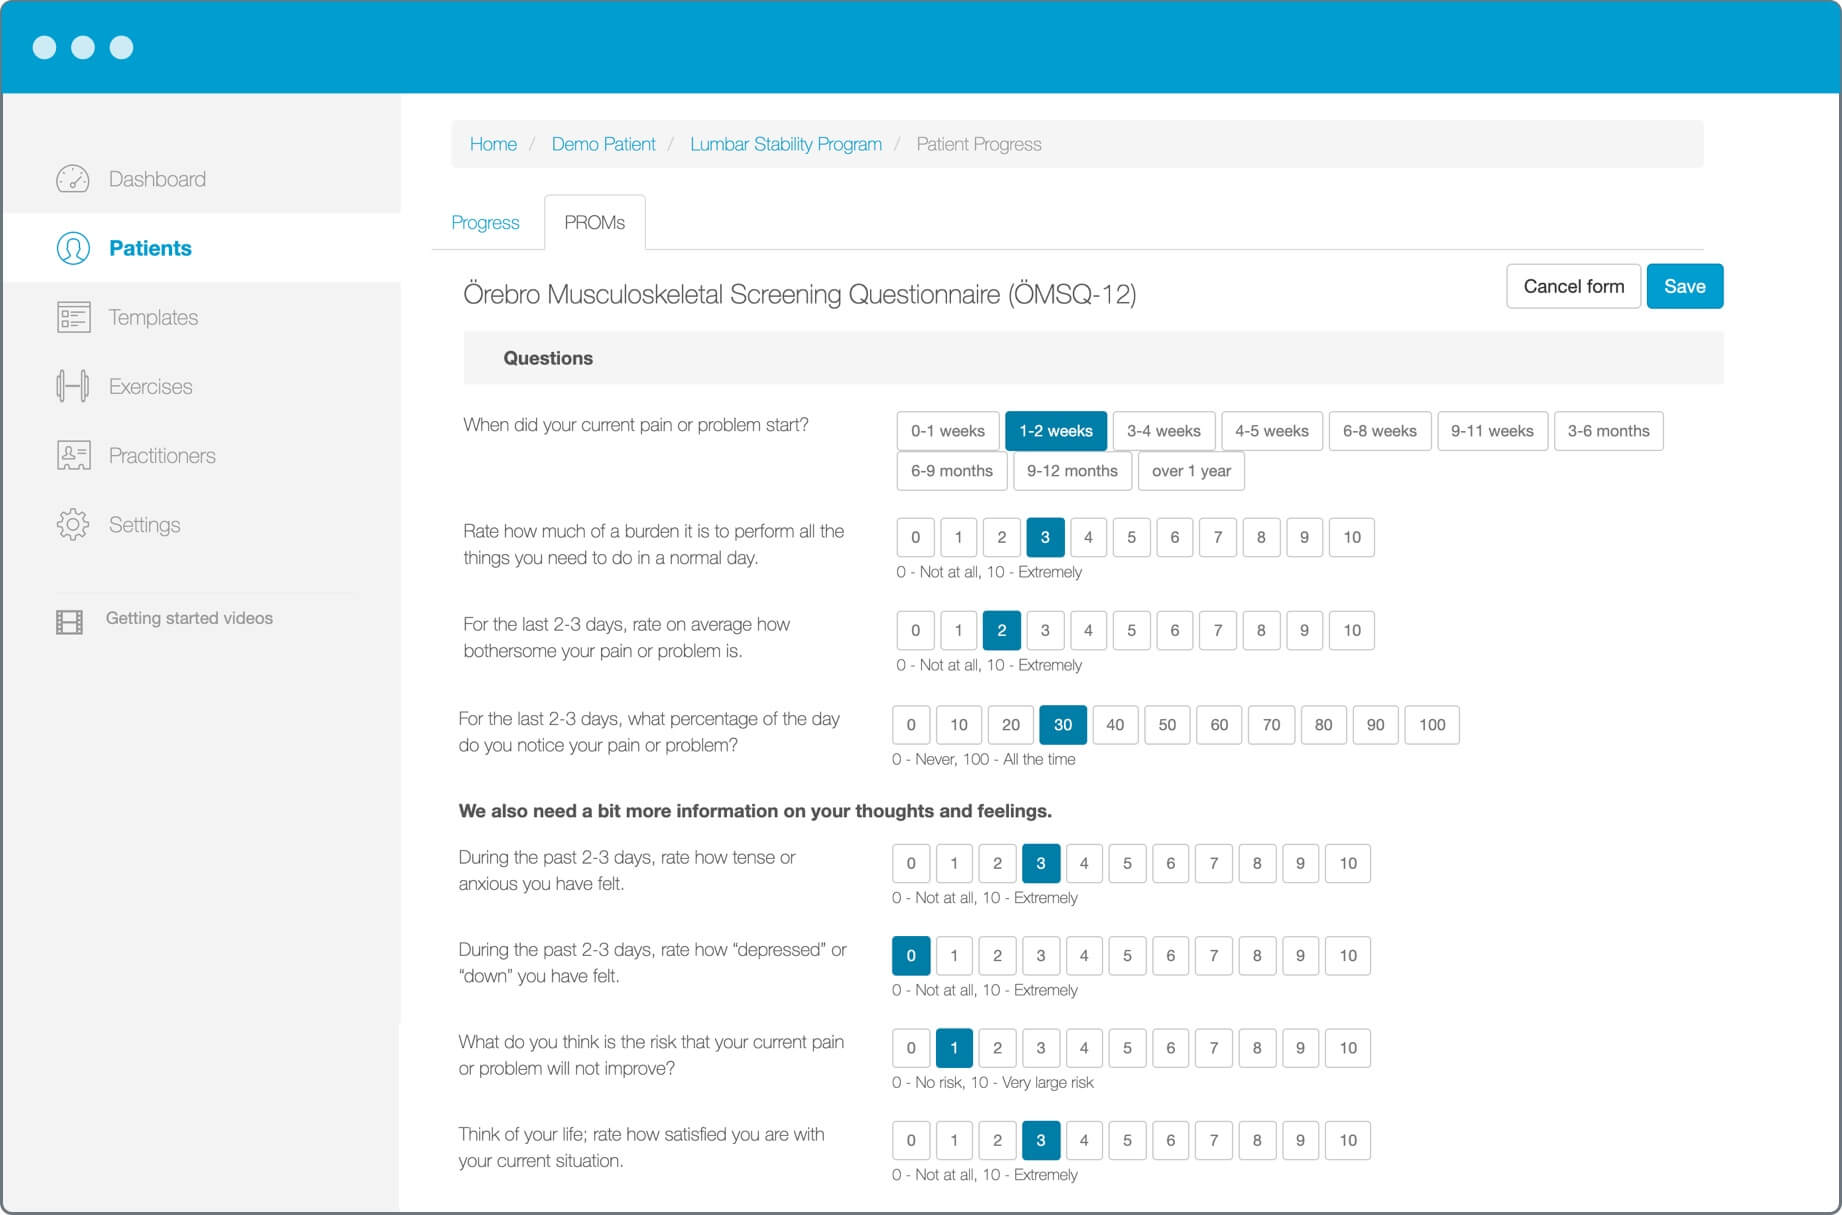Click the Exercises dumbbell icon
Image resolution: width=1842 pixels, height=1215 pixels.
point(73,386)
